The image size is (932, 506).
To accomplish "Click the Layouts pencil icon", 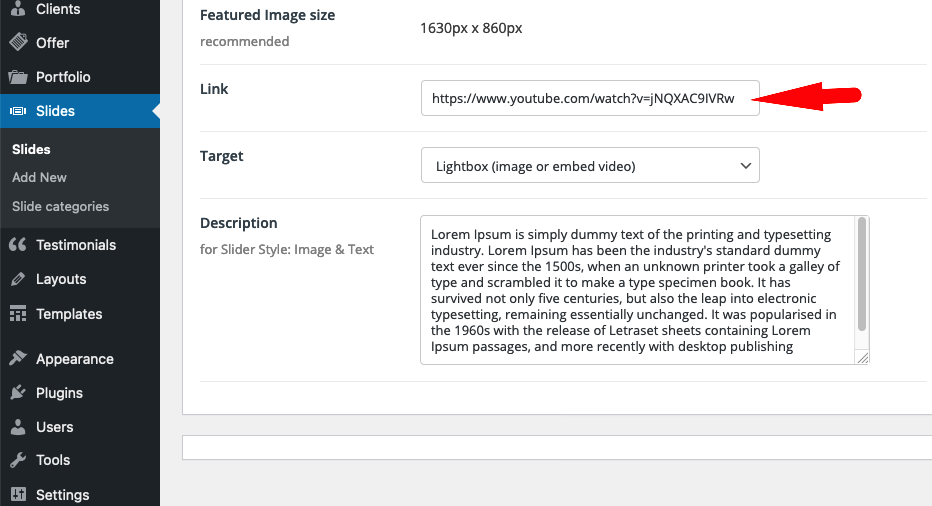I will [x=18, y=279].
